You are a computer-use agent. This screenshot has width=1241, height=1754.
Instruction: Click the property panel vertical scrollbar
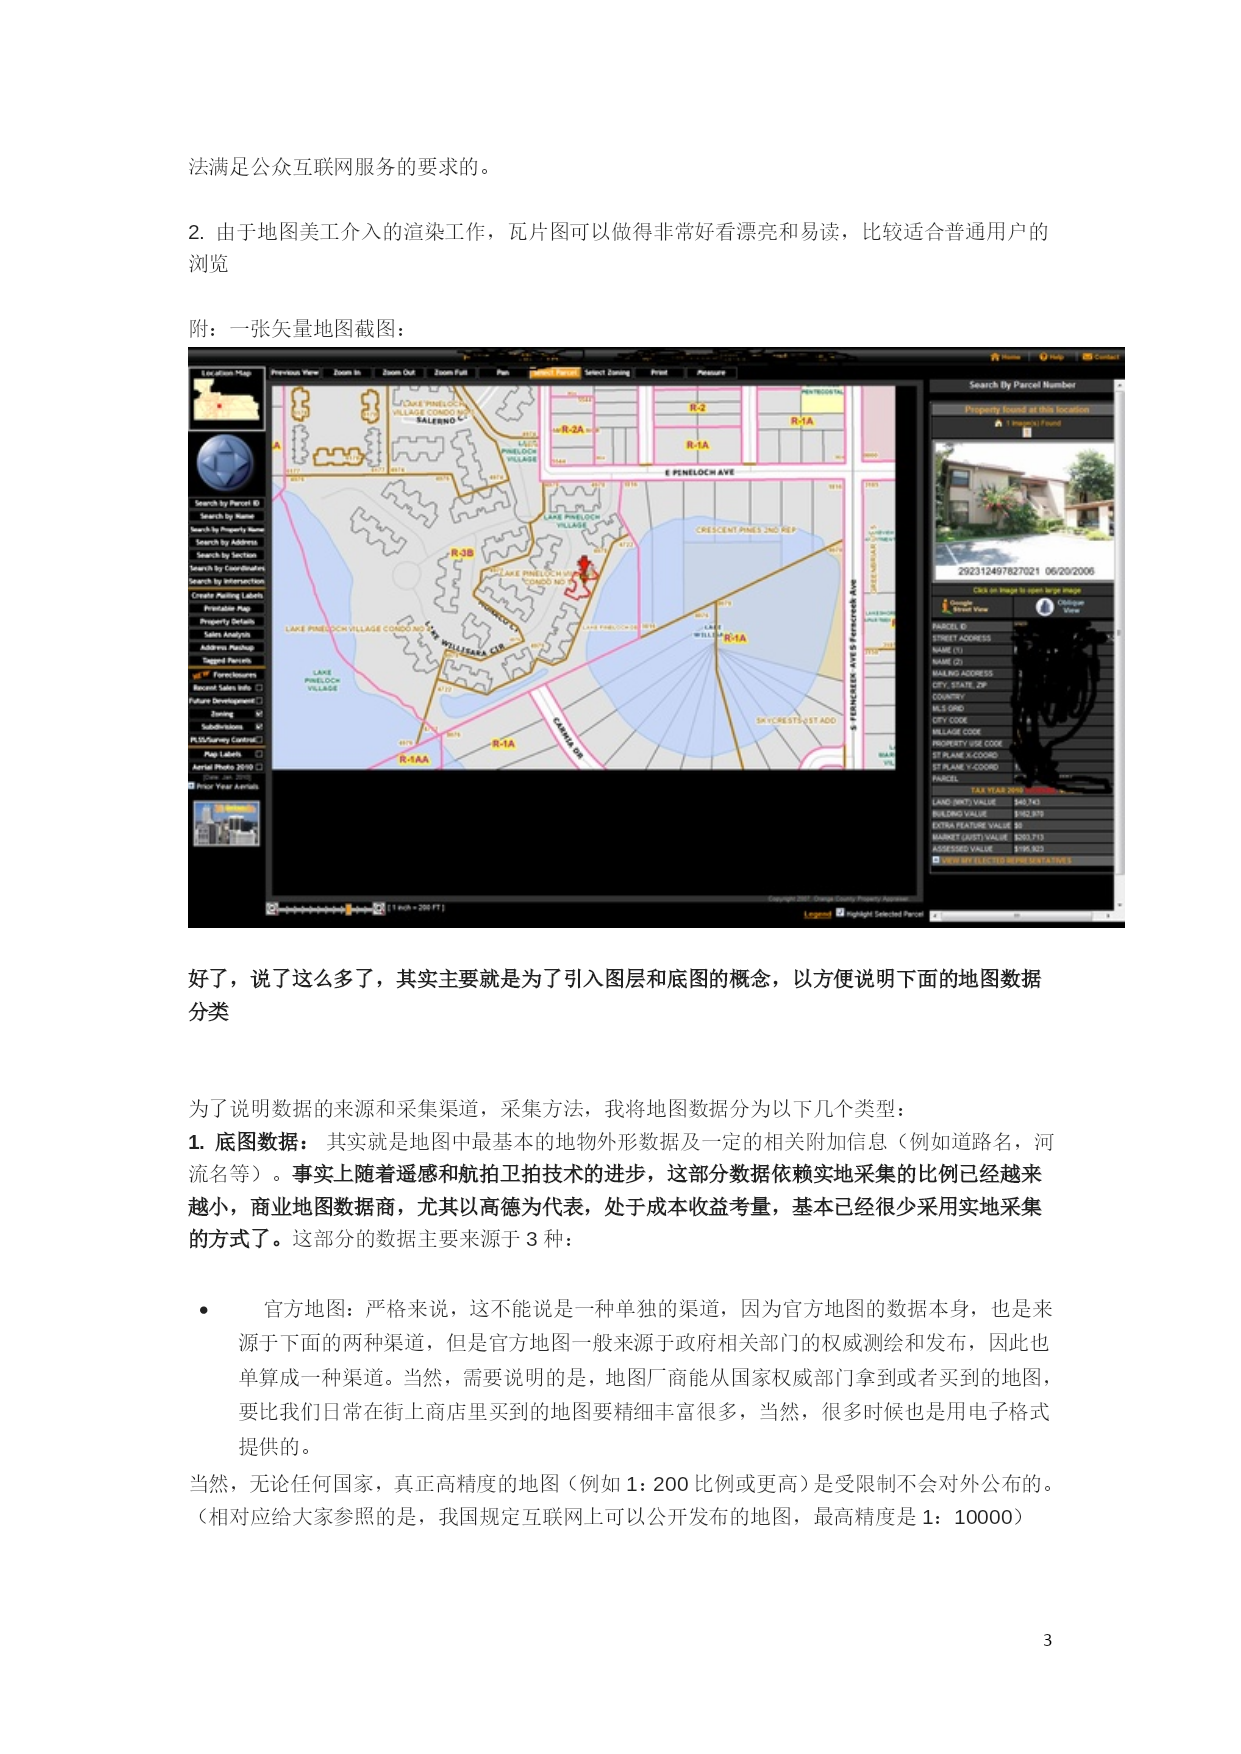coord(1119,646)
